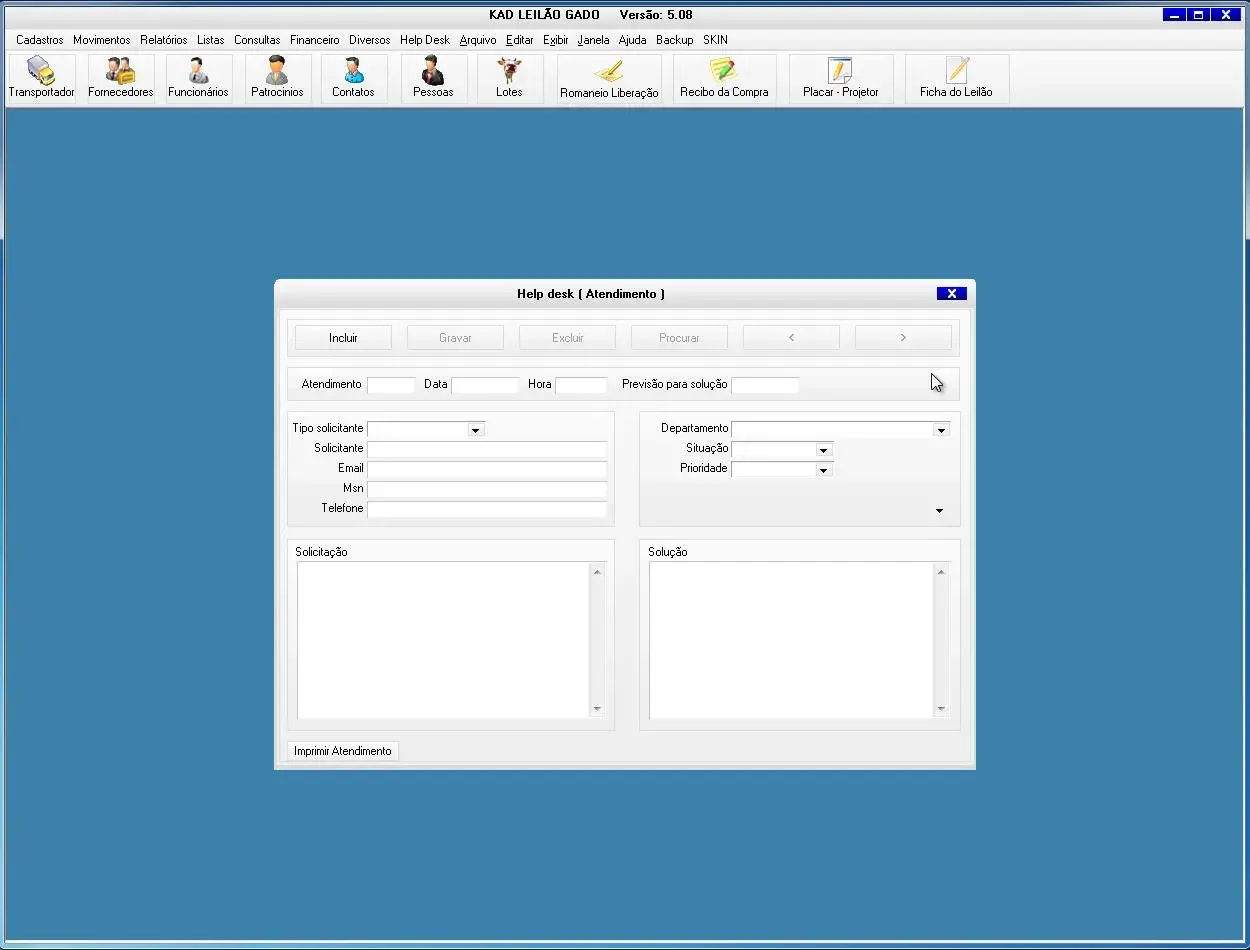Open the Contatos toolbar icon
The width and height of the screenshot is (1250, 950).
[353, 79]
